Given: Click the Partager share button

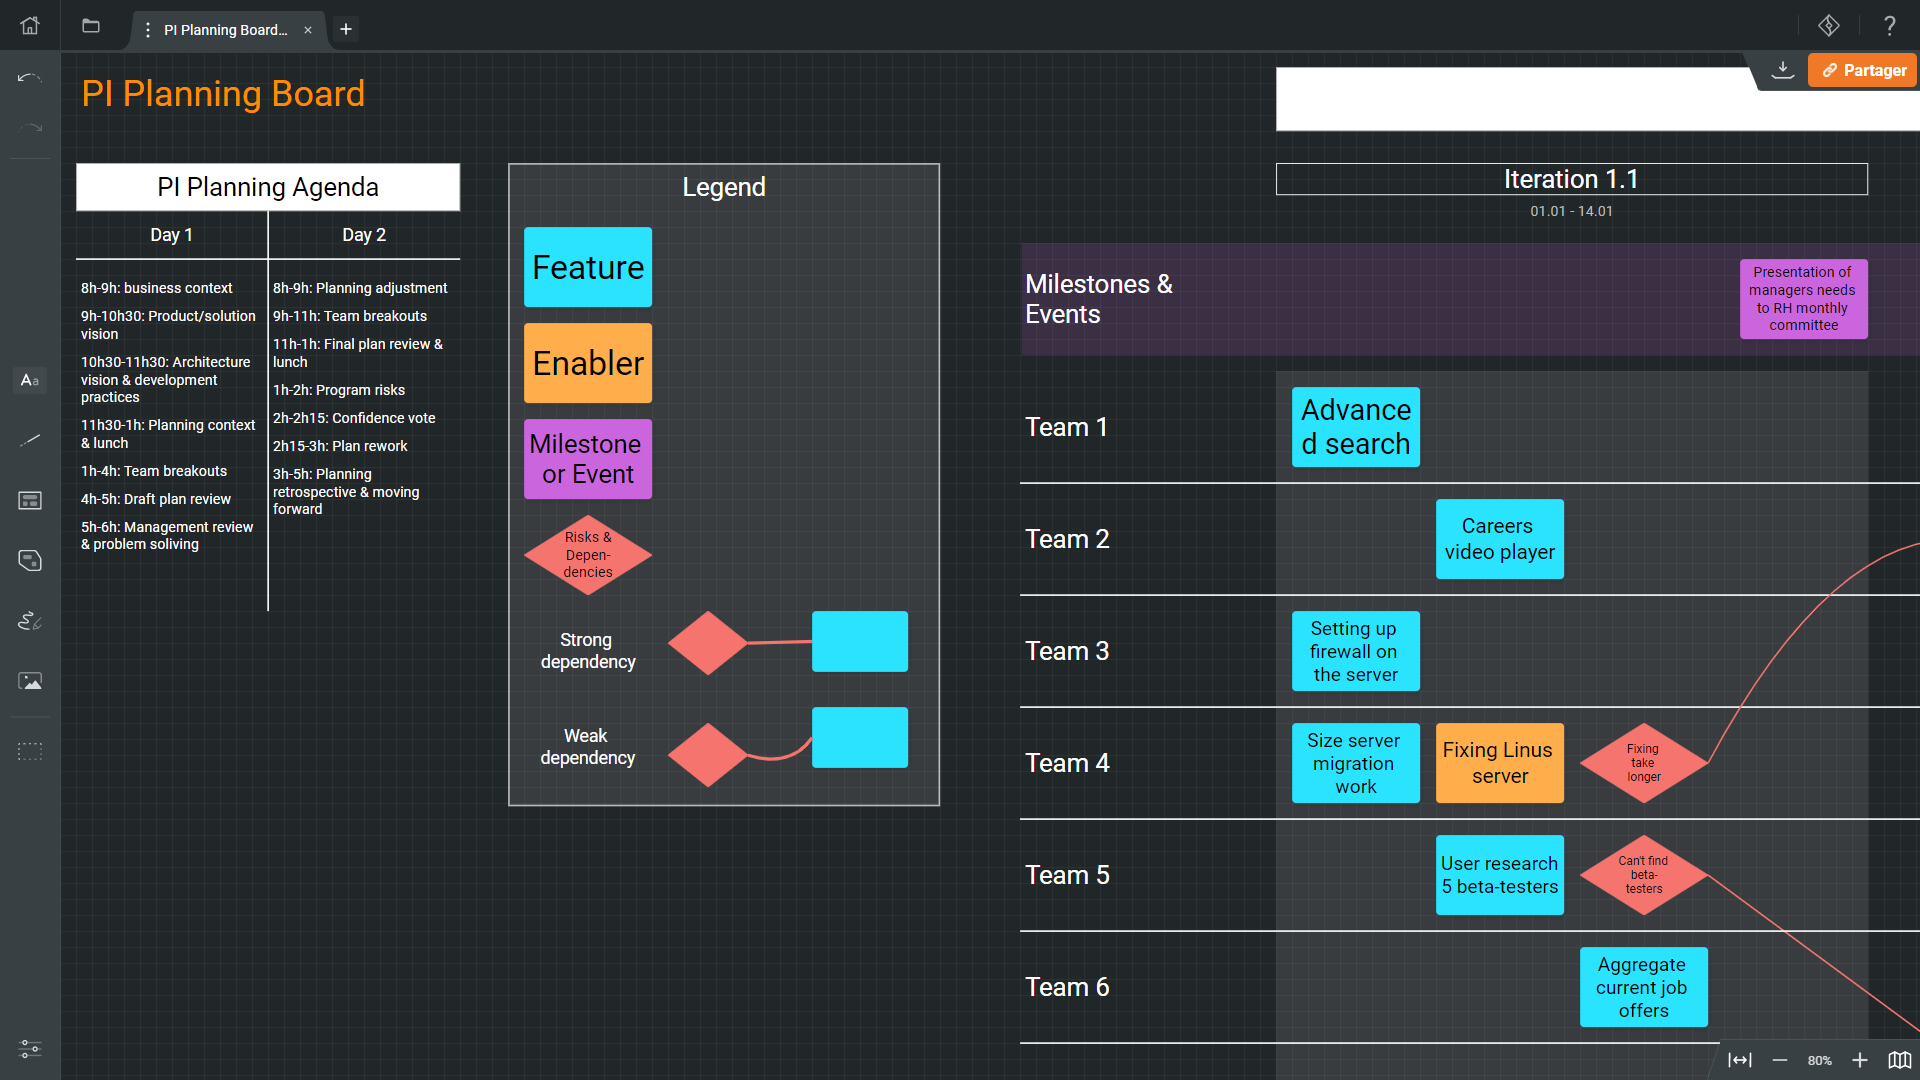Looking at the screenshot, I should point(1863,70).
